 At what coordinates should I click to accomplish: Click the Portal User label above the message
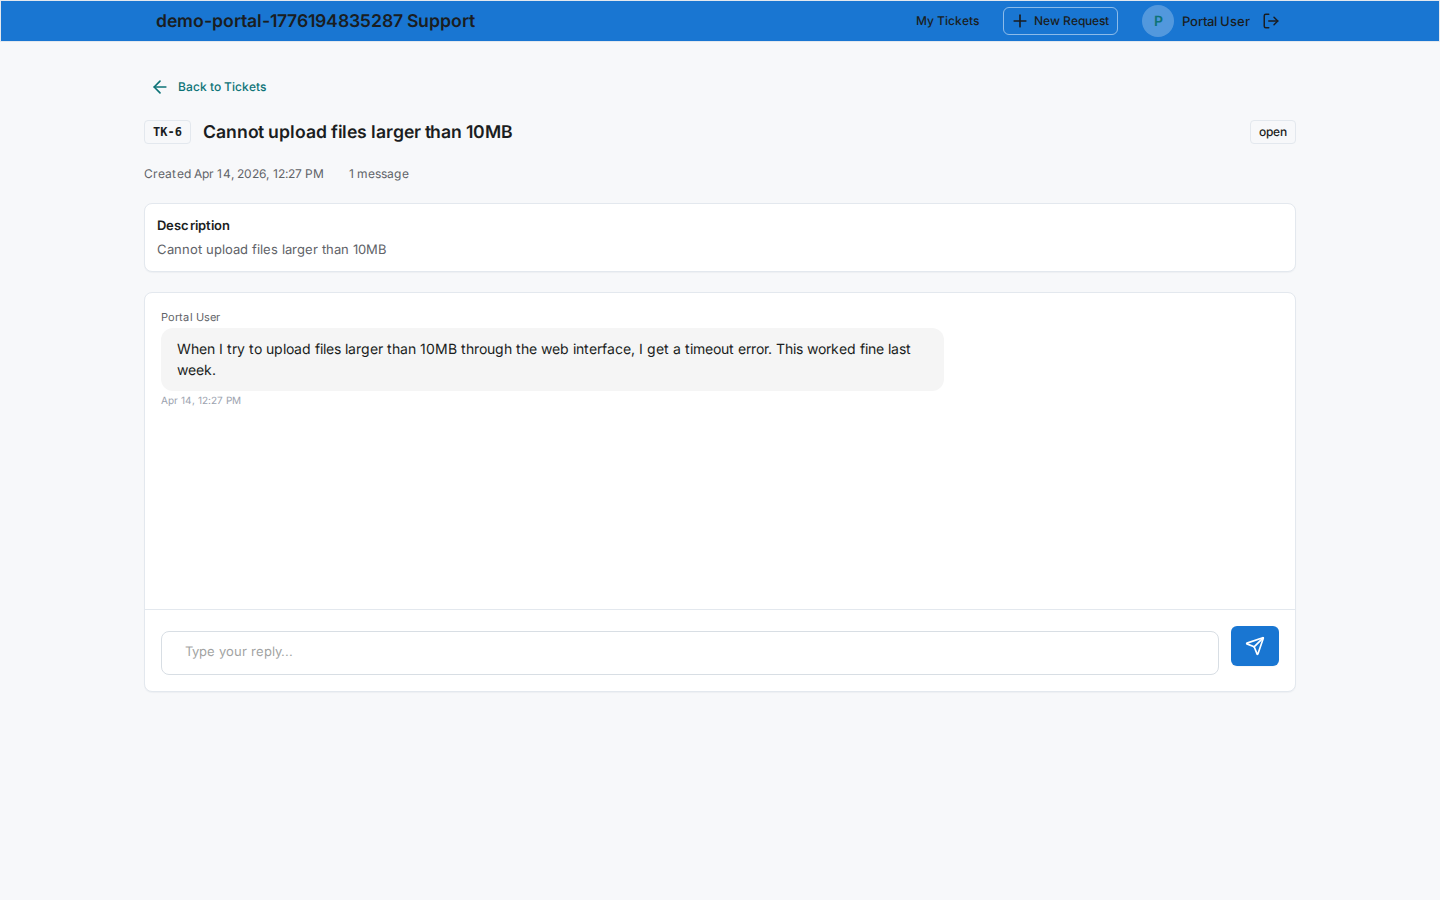pos(190,317)
